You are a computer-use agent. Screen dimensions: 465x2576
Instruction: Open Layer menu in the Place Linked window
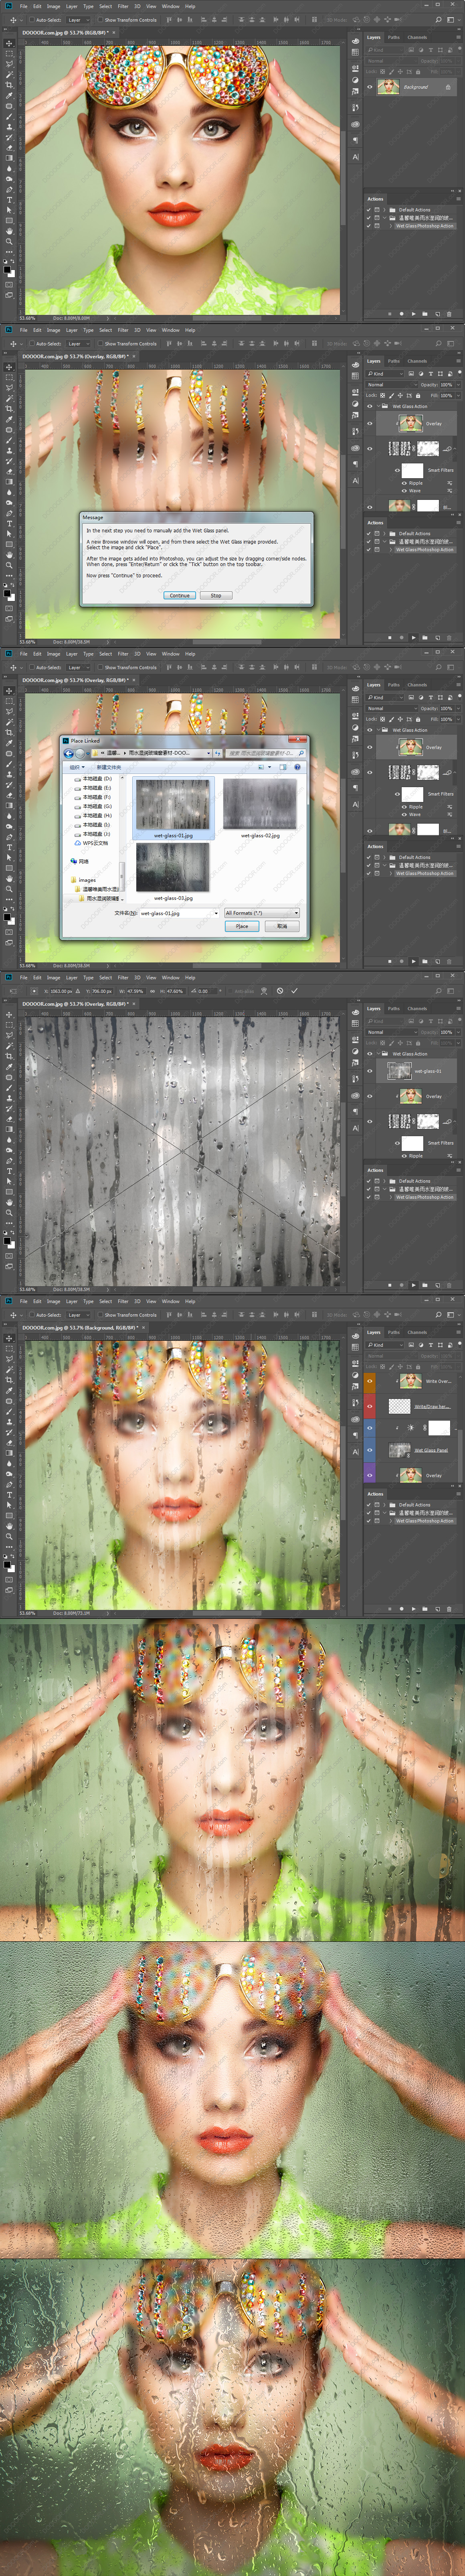(72, 654)
